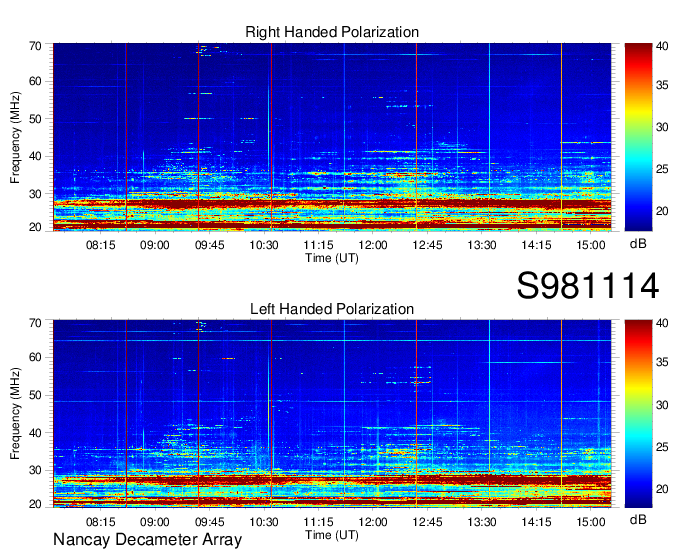Click the 10:30 time tick of Right Handed plot
The height and width of the screenshot is (552, 680).
pos(264,245)
